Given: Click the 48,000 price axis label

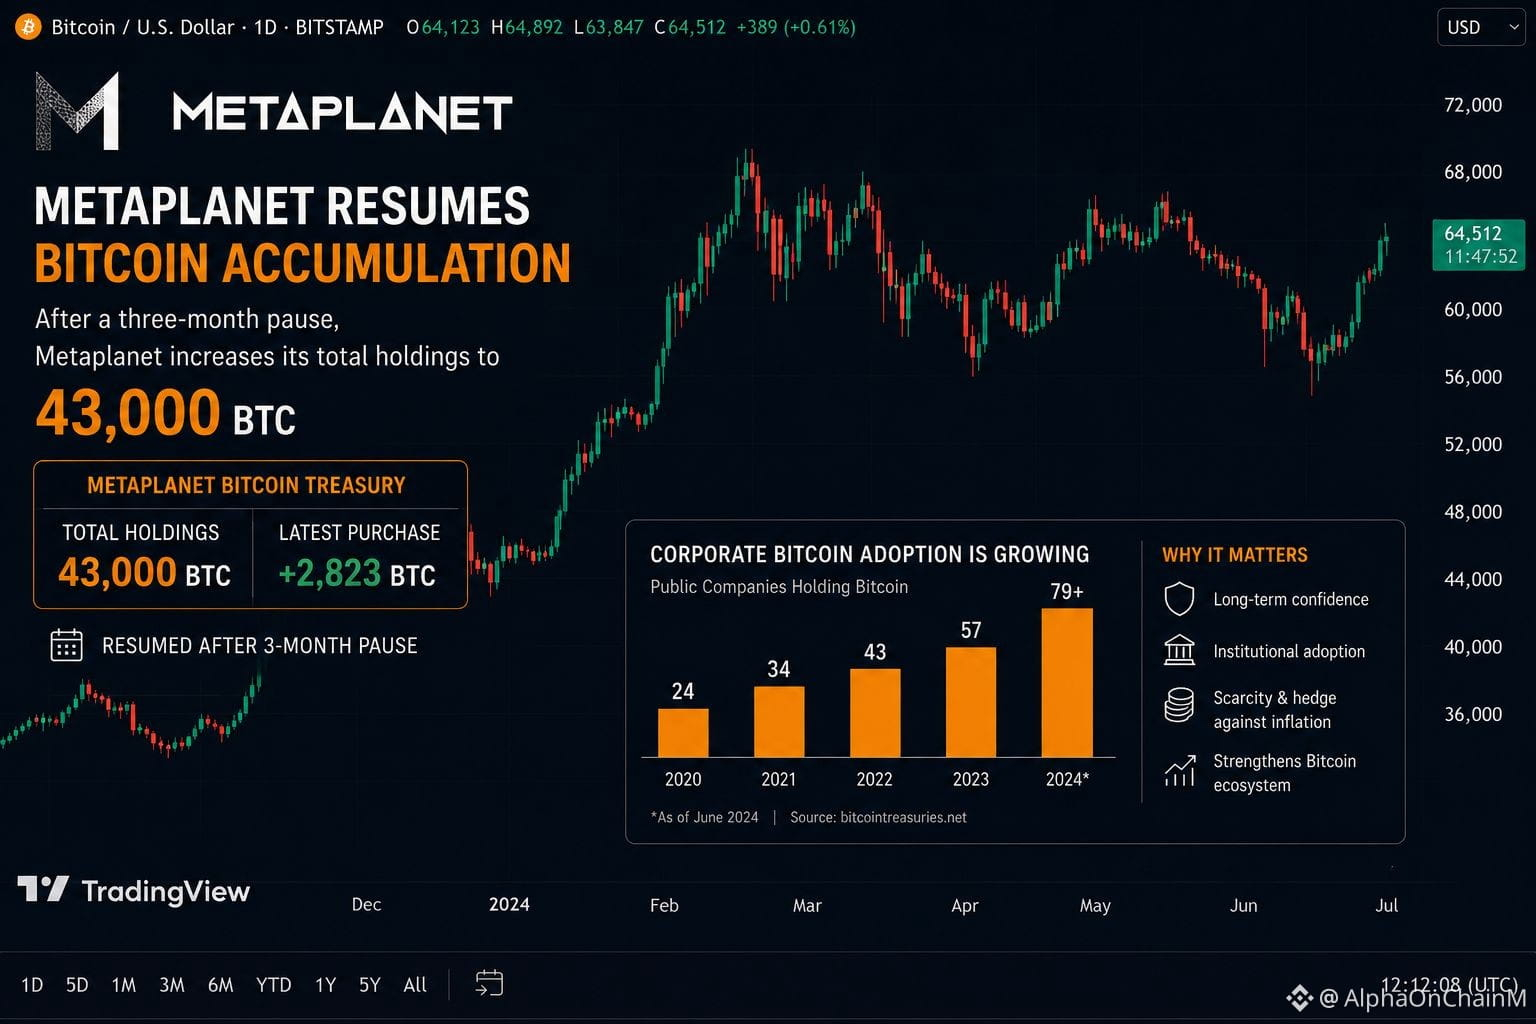Looking at the screenshot, I should click(1473, 512).
